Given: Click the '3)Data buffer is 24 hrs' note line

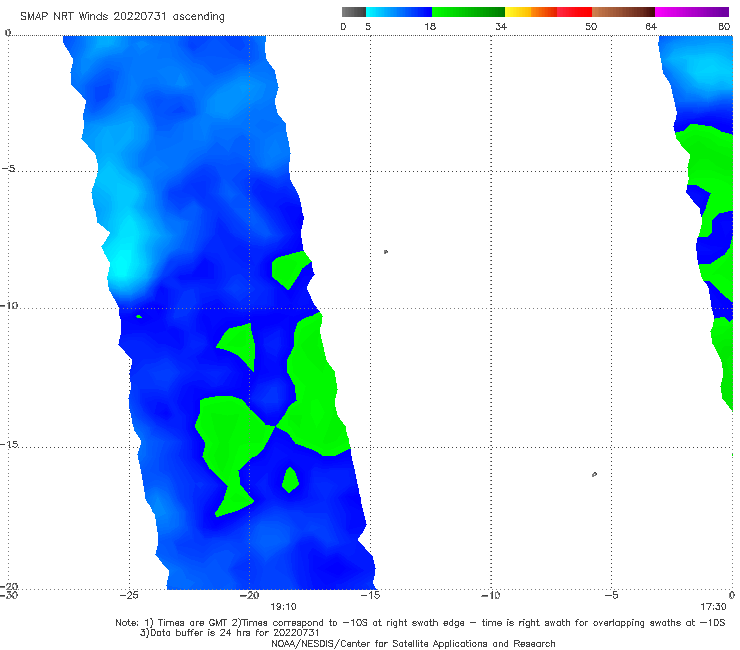Looking at the screenshot, I should 229,633.
